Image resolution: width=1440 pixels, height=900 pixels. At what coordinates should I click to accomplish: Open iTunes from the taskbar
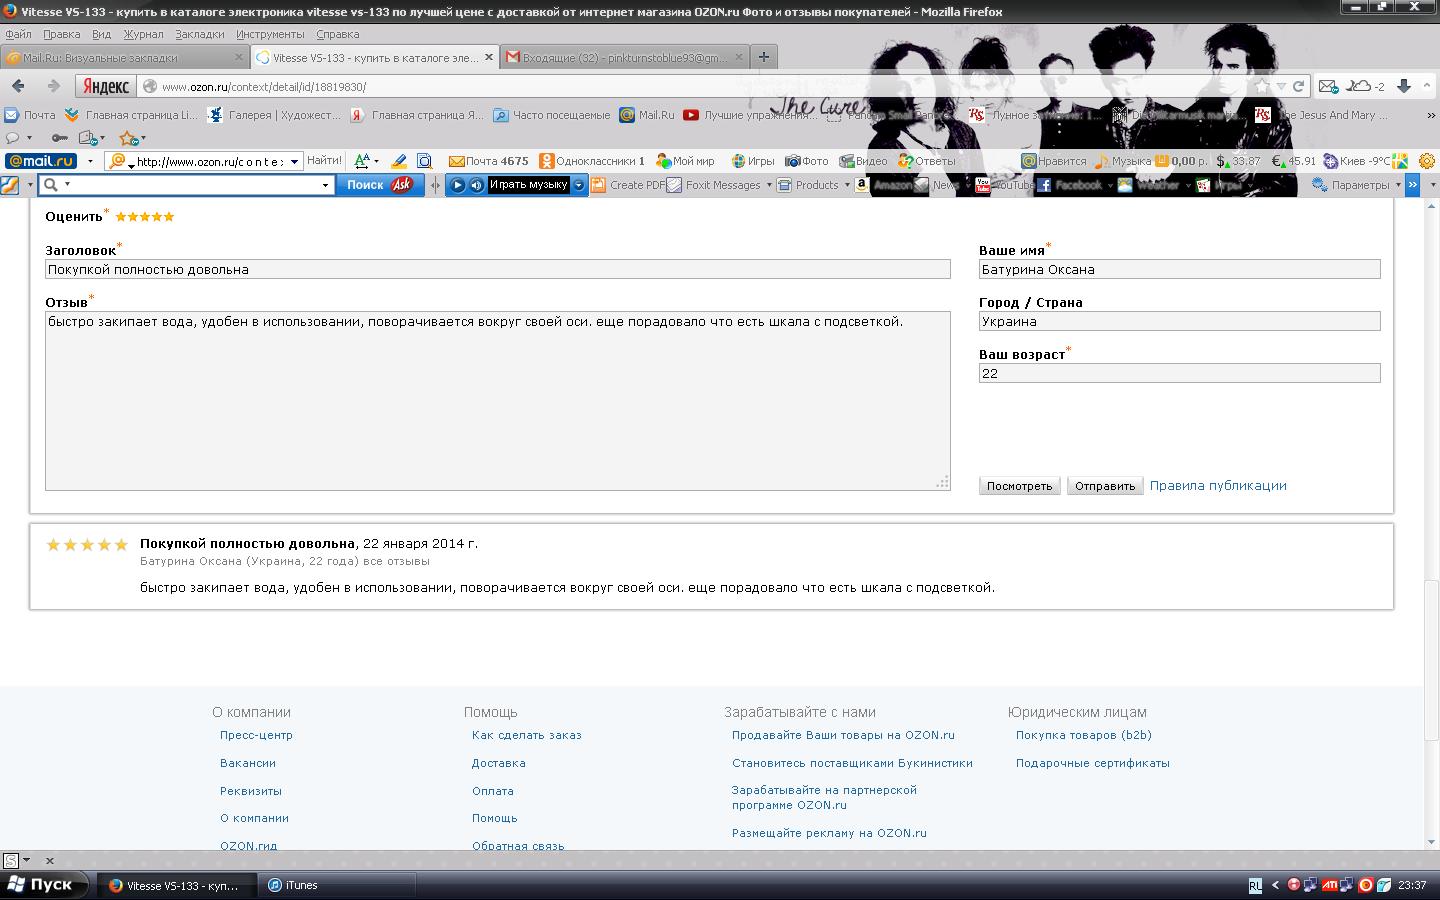[x=338, y=885]
